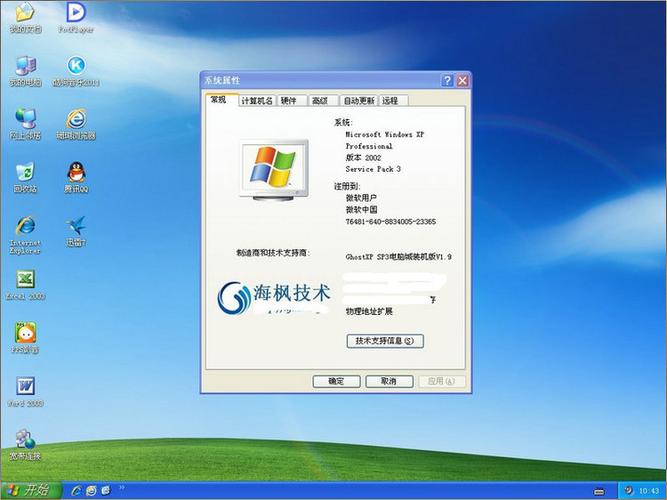Click the GhostXP SP3 version text

(x=399, y=257)
